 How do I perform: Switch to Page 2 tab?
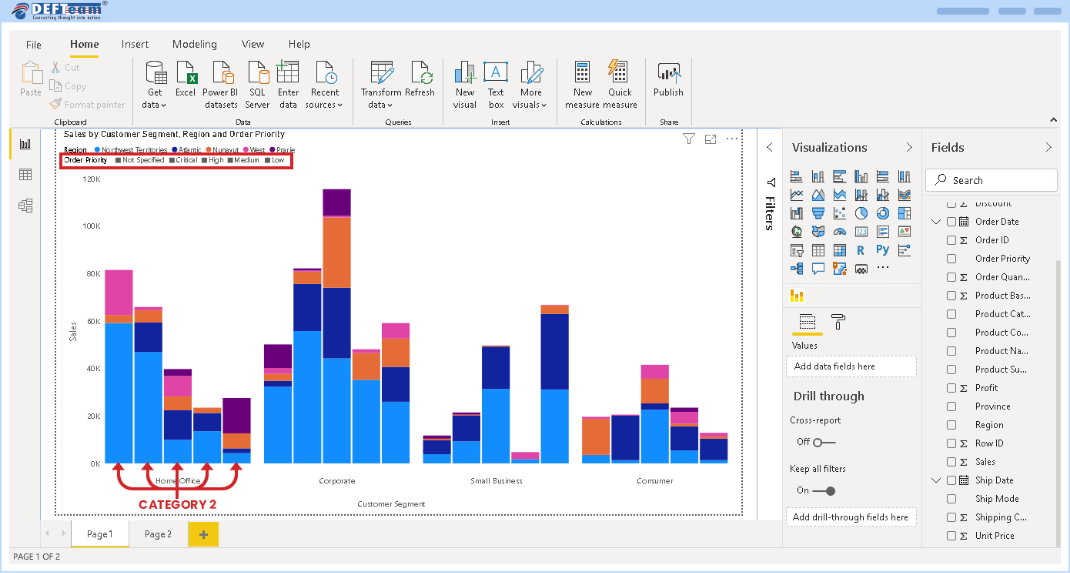158,534
